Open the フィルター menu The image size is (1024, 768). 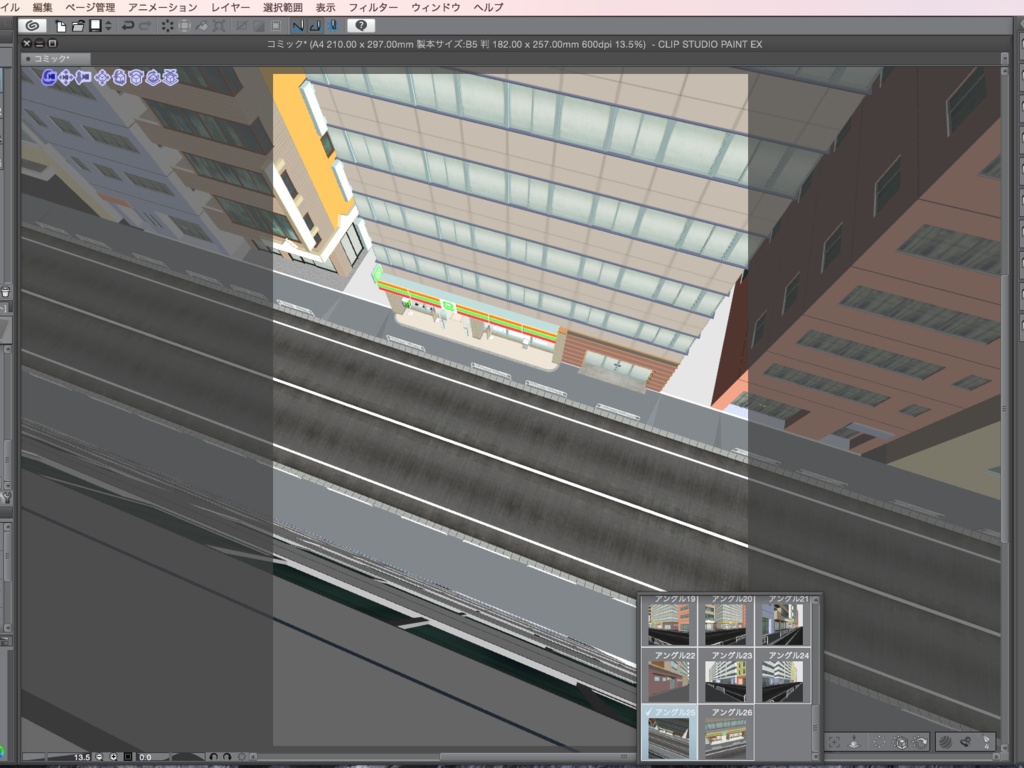click(x=372, y=7)
